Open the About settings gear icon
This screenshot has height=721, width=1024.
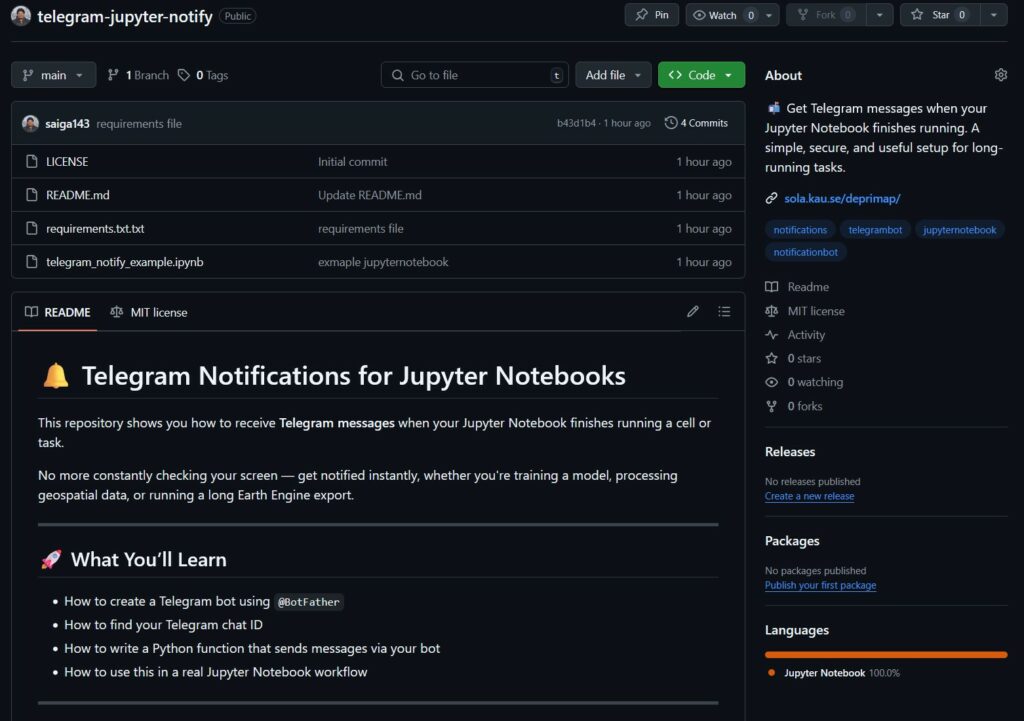click(1000, 75)
